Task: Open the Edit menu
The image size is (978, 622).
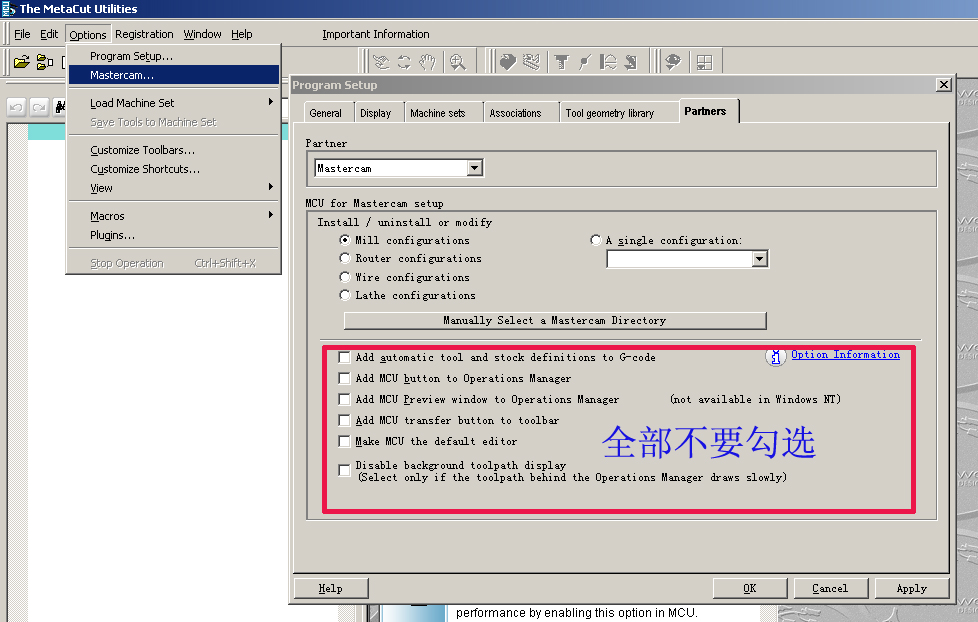Action: (x=49, y=34)
